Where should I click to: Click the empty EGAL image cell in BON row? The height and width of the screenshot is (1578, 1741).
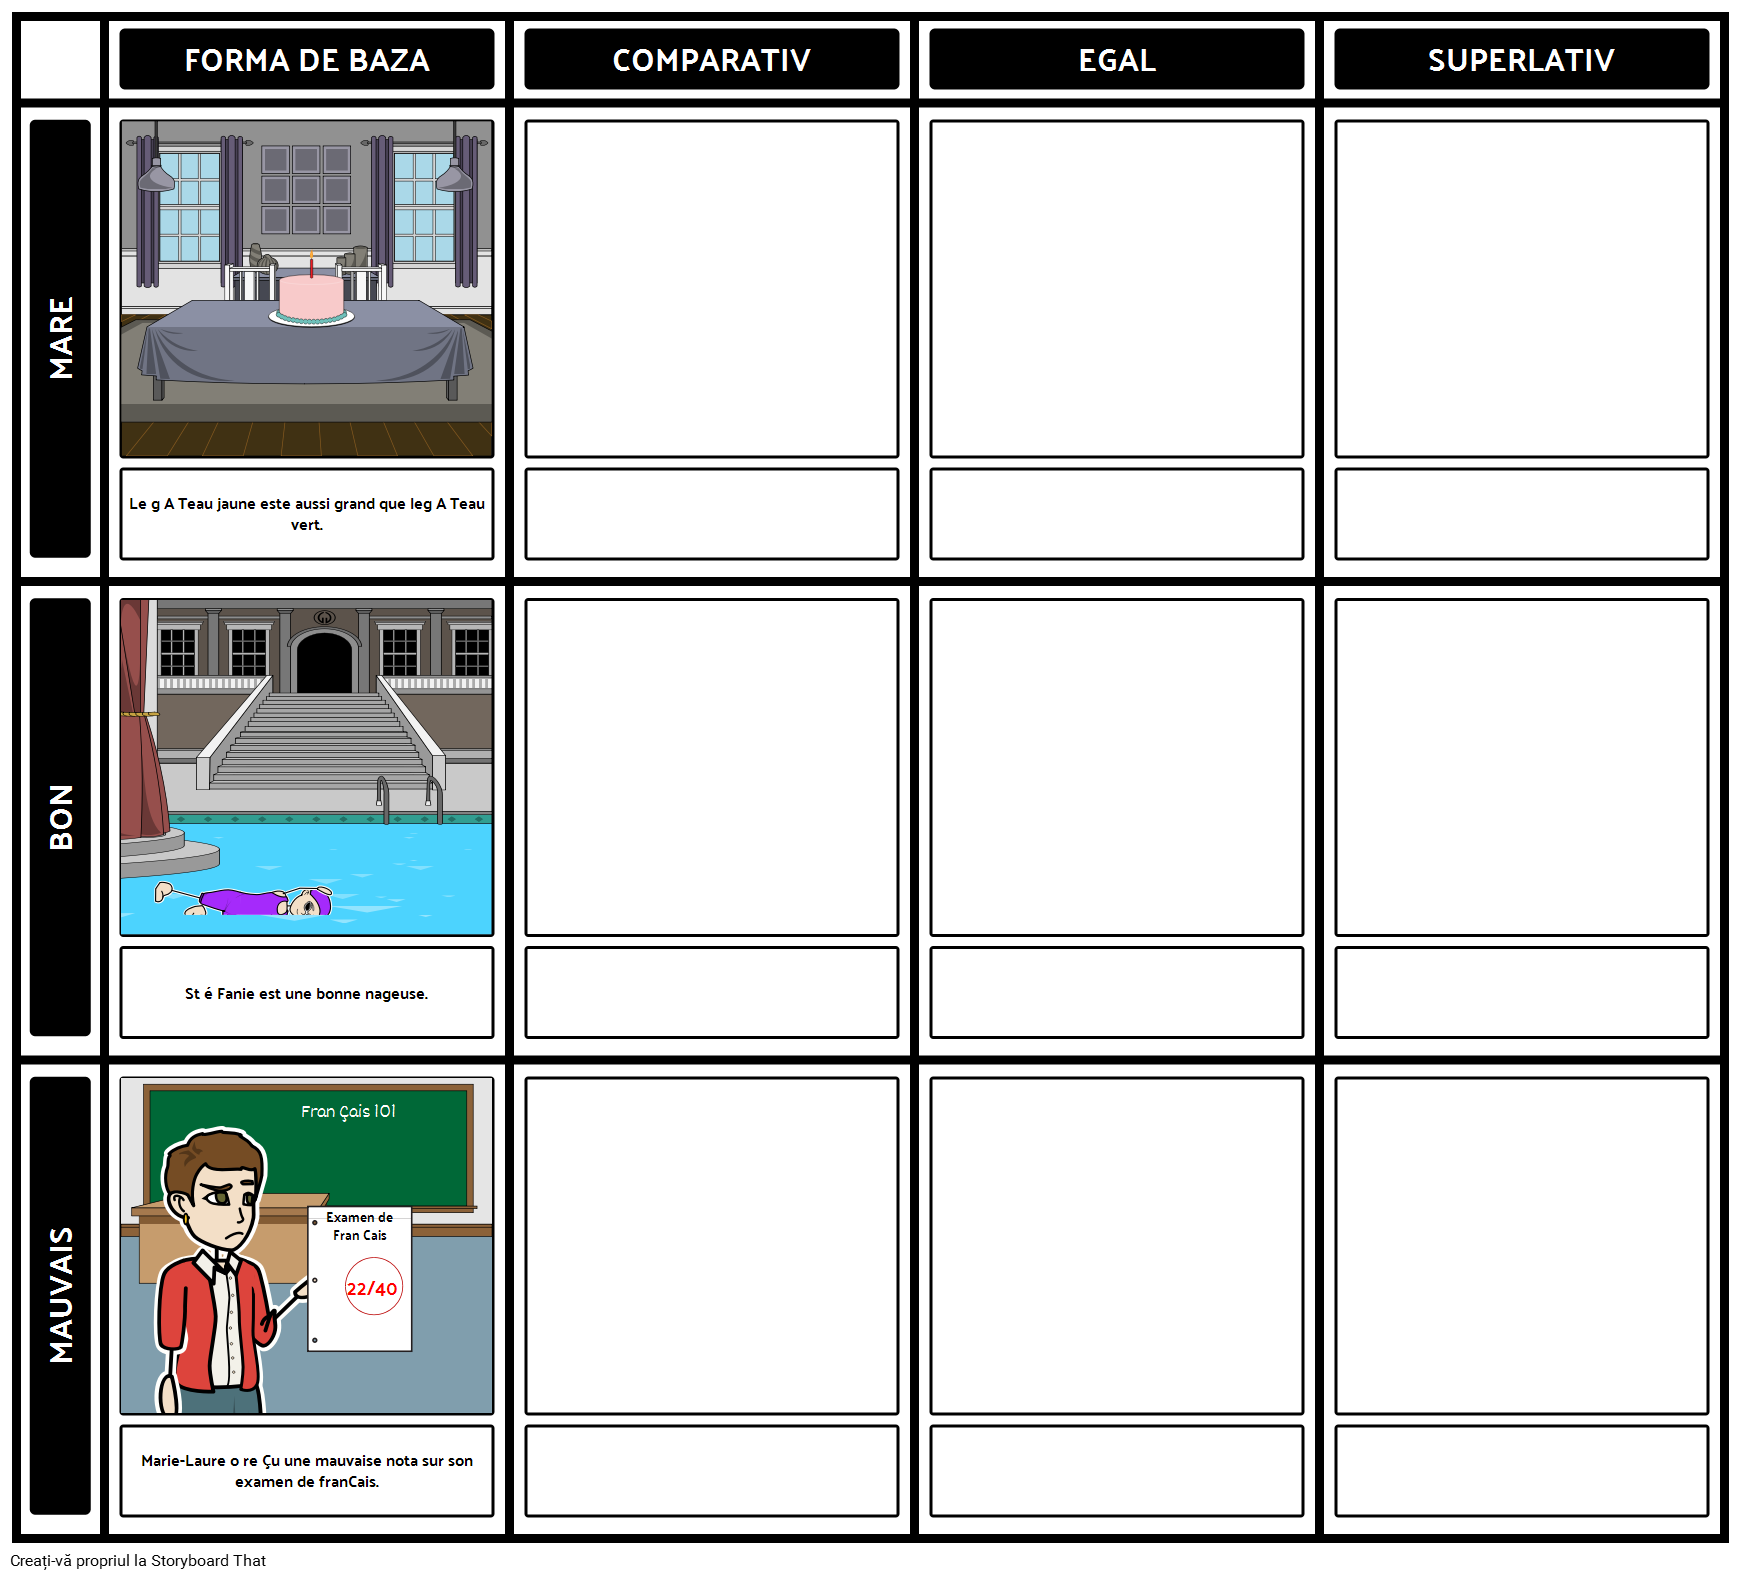click(x=1117, y=767)
